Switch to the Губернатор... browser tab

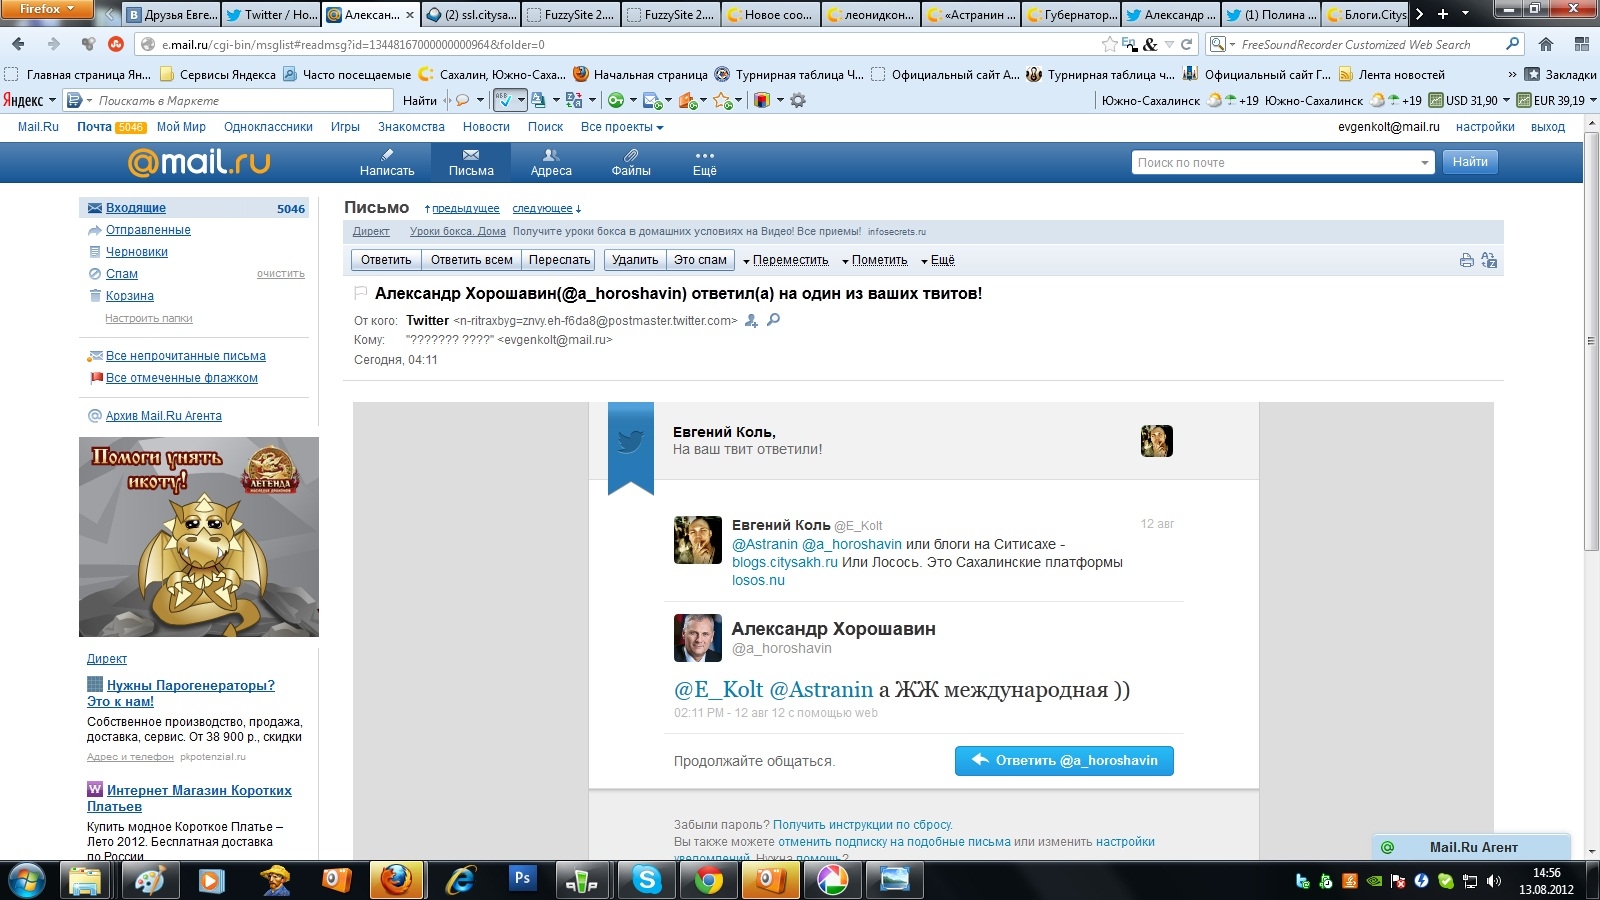click(x=1071, y=15)
